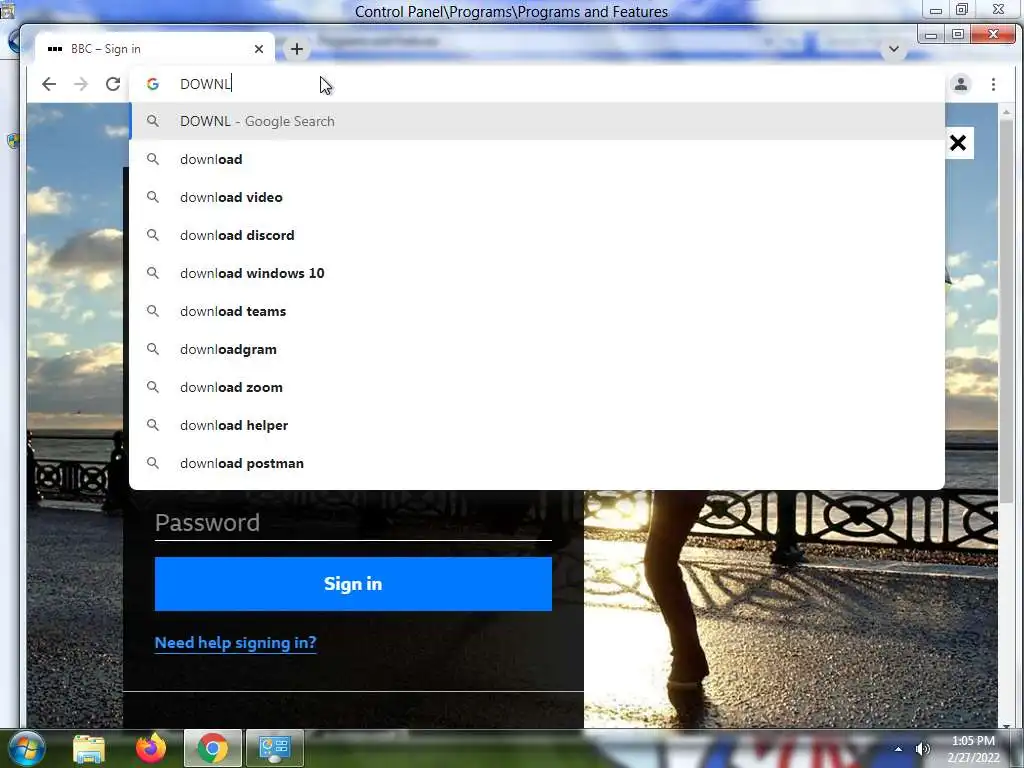This screenshot has width=1024, height=768.
Task: Click the page's vertical scrollbar
Action: (1006, 310)
